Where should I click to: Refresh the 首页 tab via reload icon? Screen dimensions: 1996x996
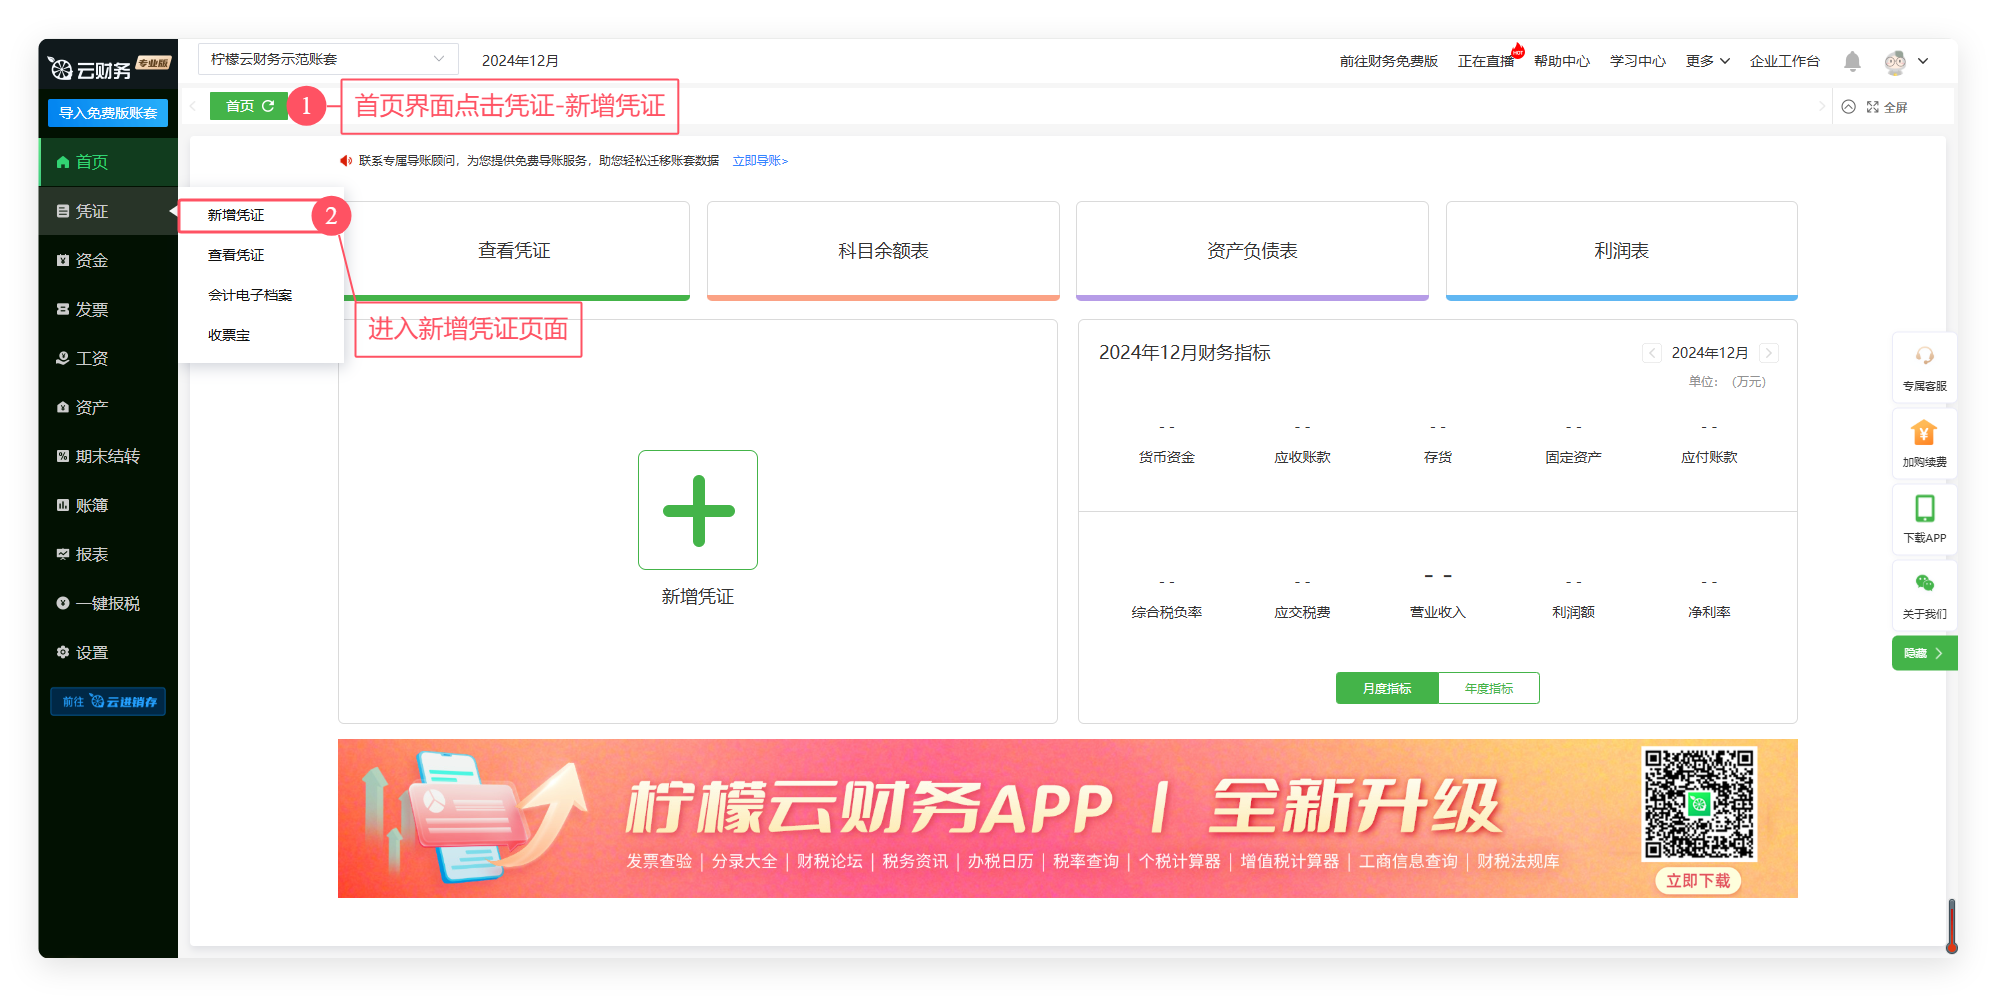268,106
